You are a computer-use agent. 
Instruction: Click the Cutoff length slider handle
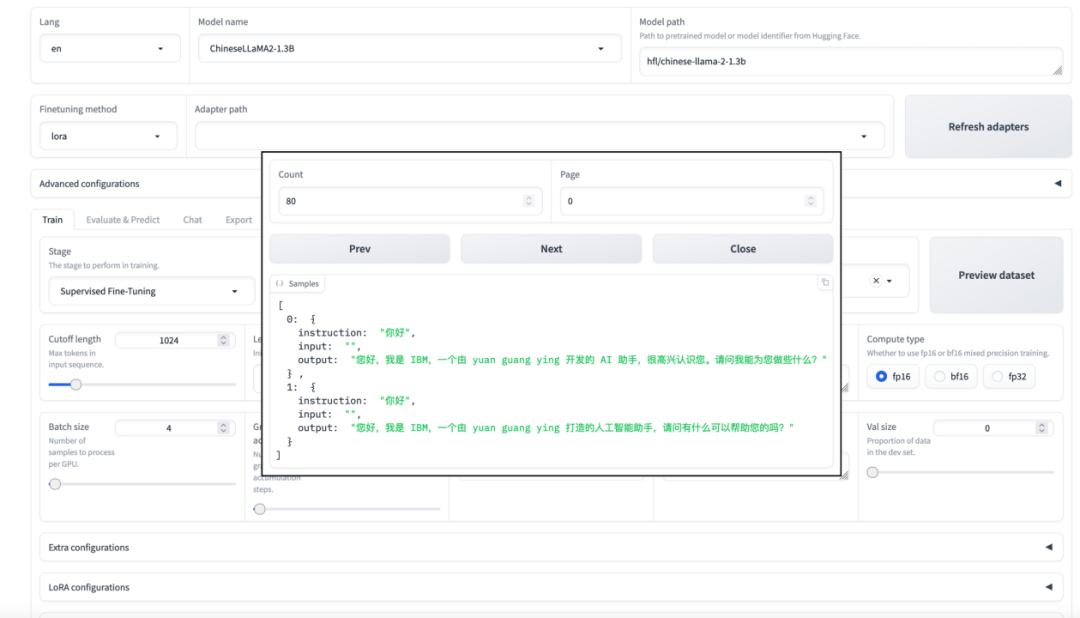click(x=76, y=384)
